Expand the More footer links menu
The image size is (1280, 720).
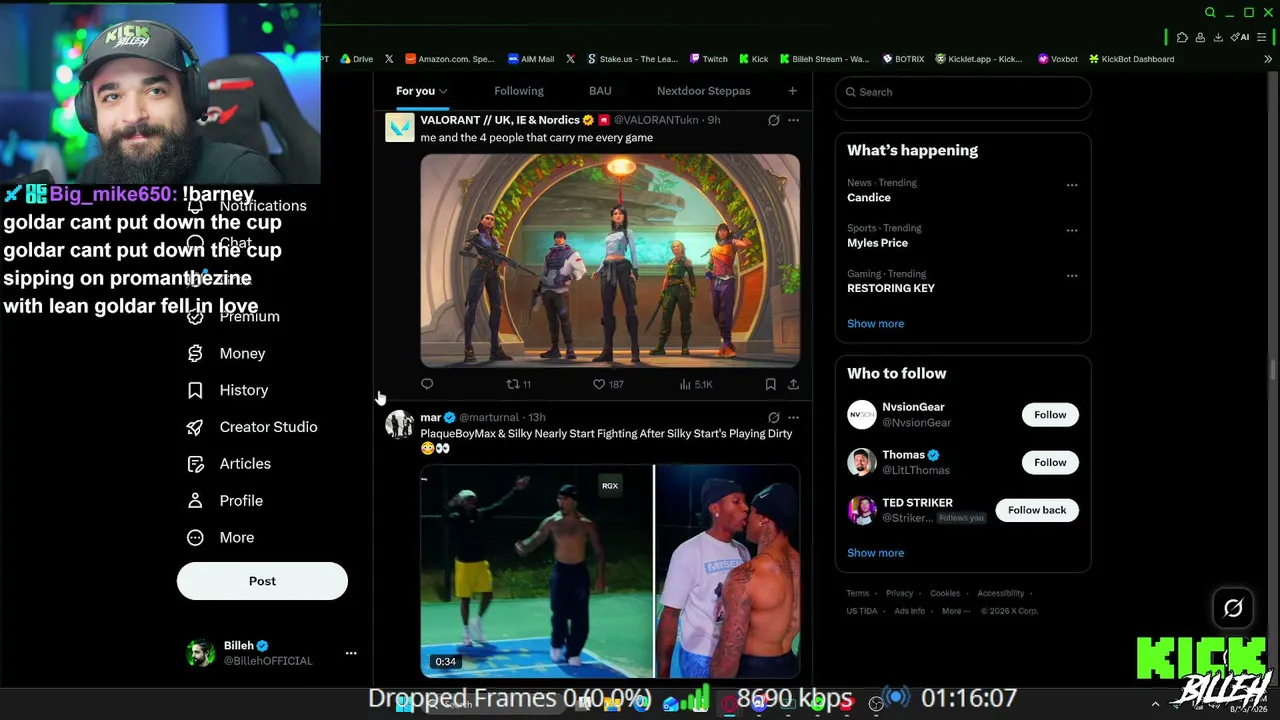tap(954, 611)
